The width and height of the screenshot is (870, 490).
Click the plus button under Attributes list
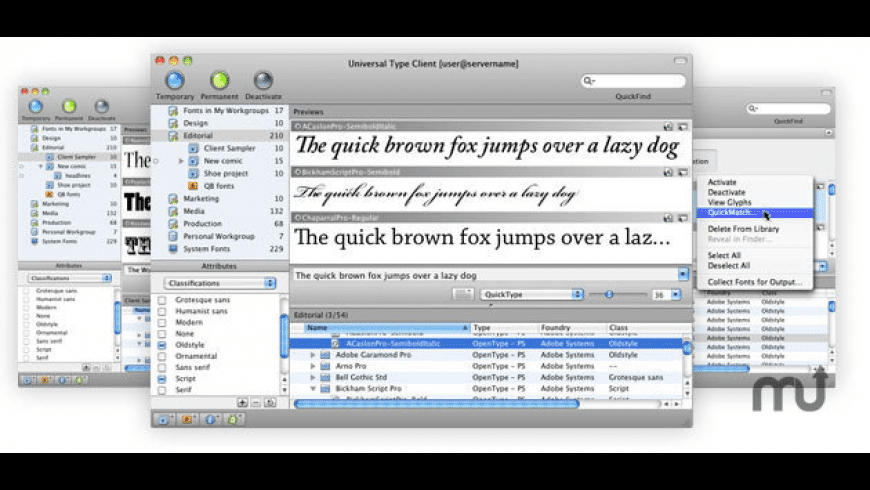pyautogui.click(x=242, y=402)
